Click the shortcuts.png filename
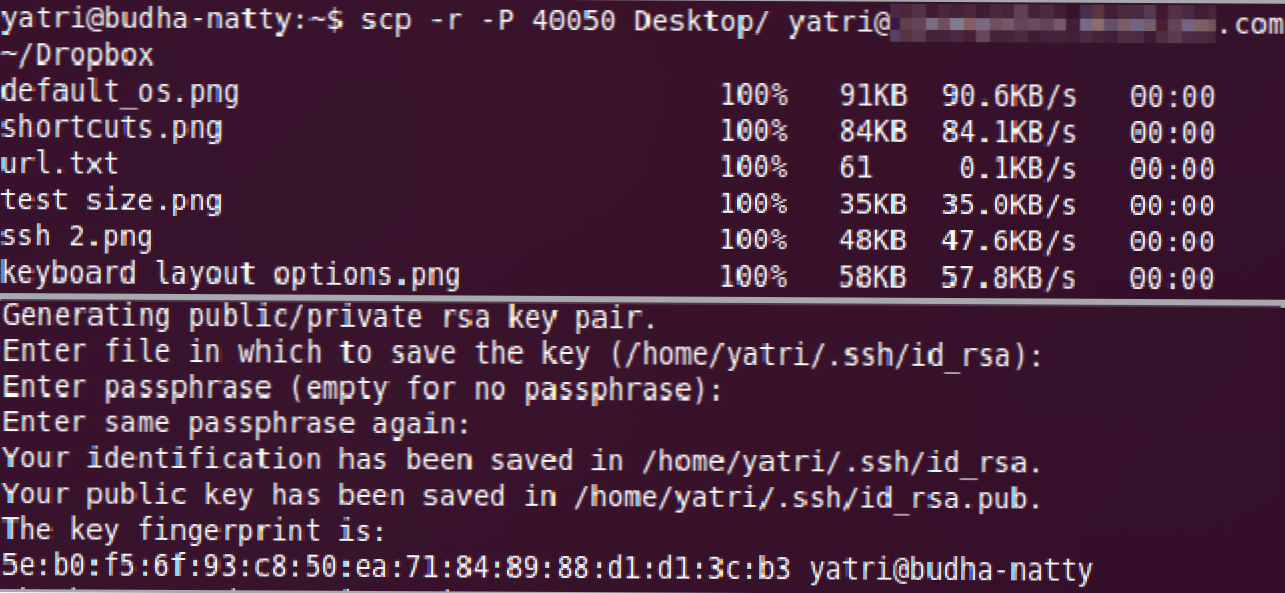The height and width of the screenshot is (593, 1285). [111, 129]
